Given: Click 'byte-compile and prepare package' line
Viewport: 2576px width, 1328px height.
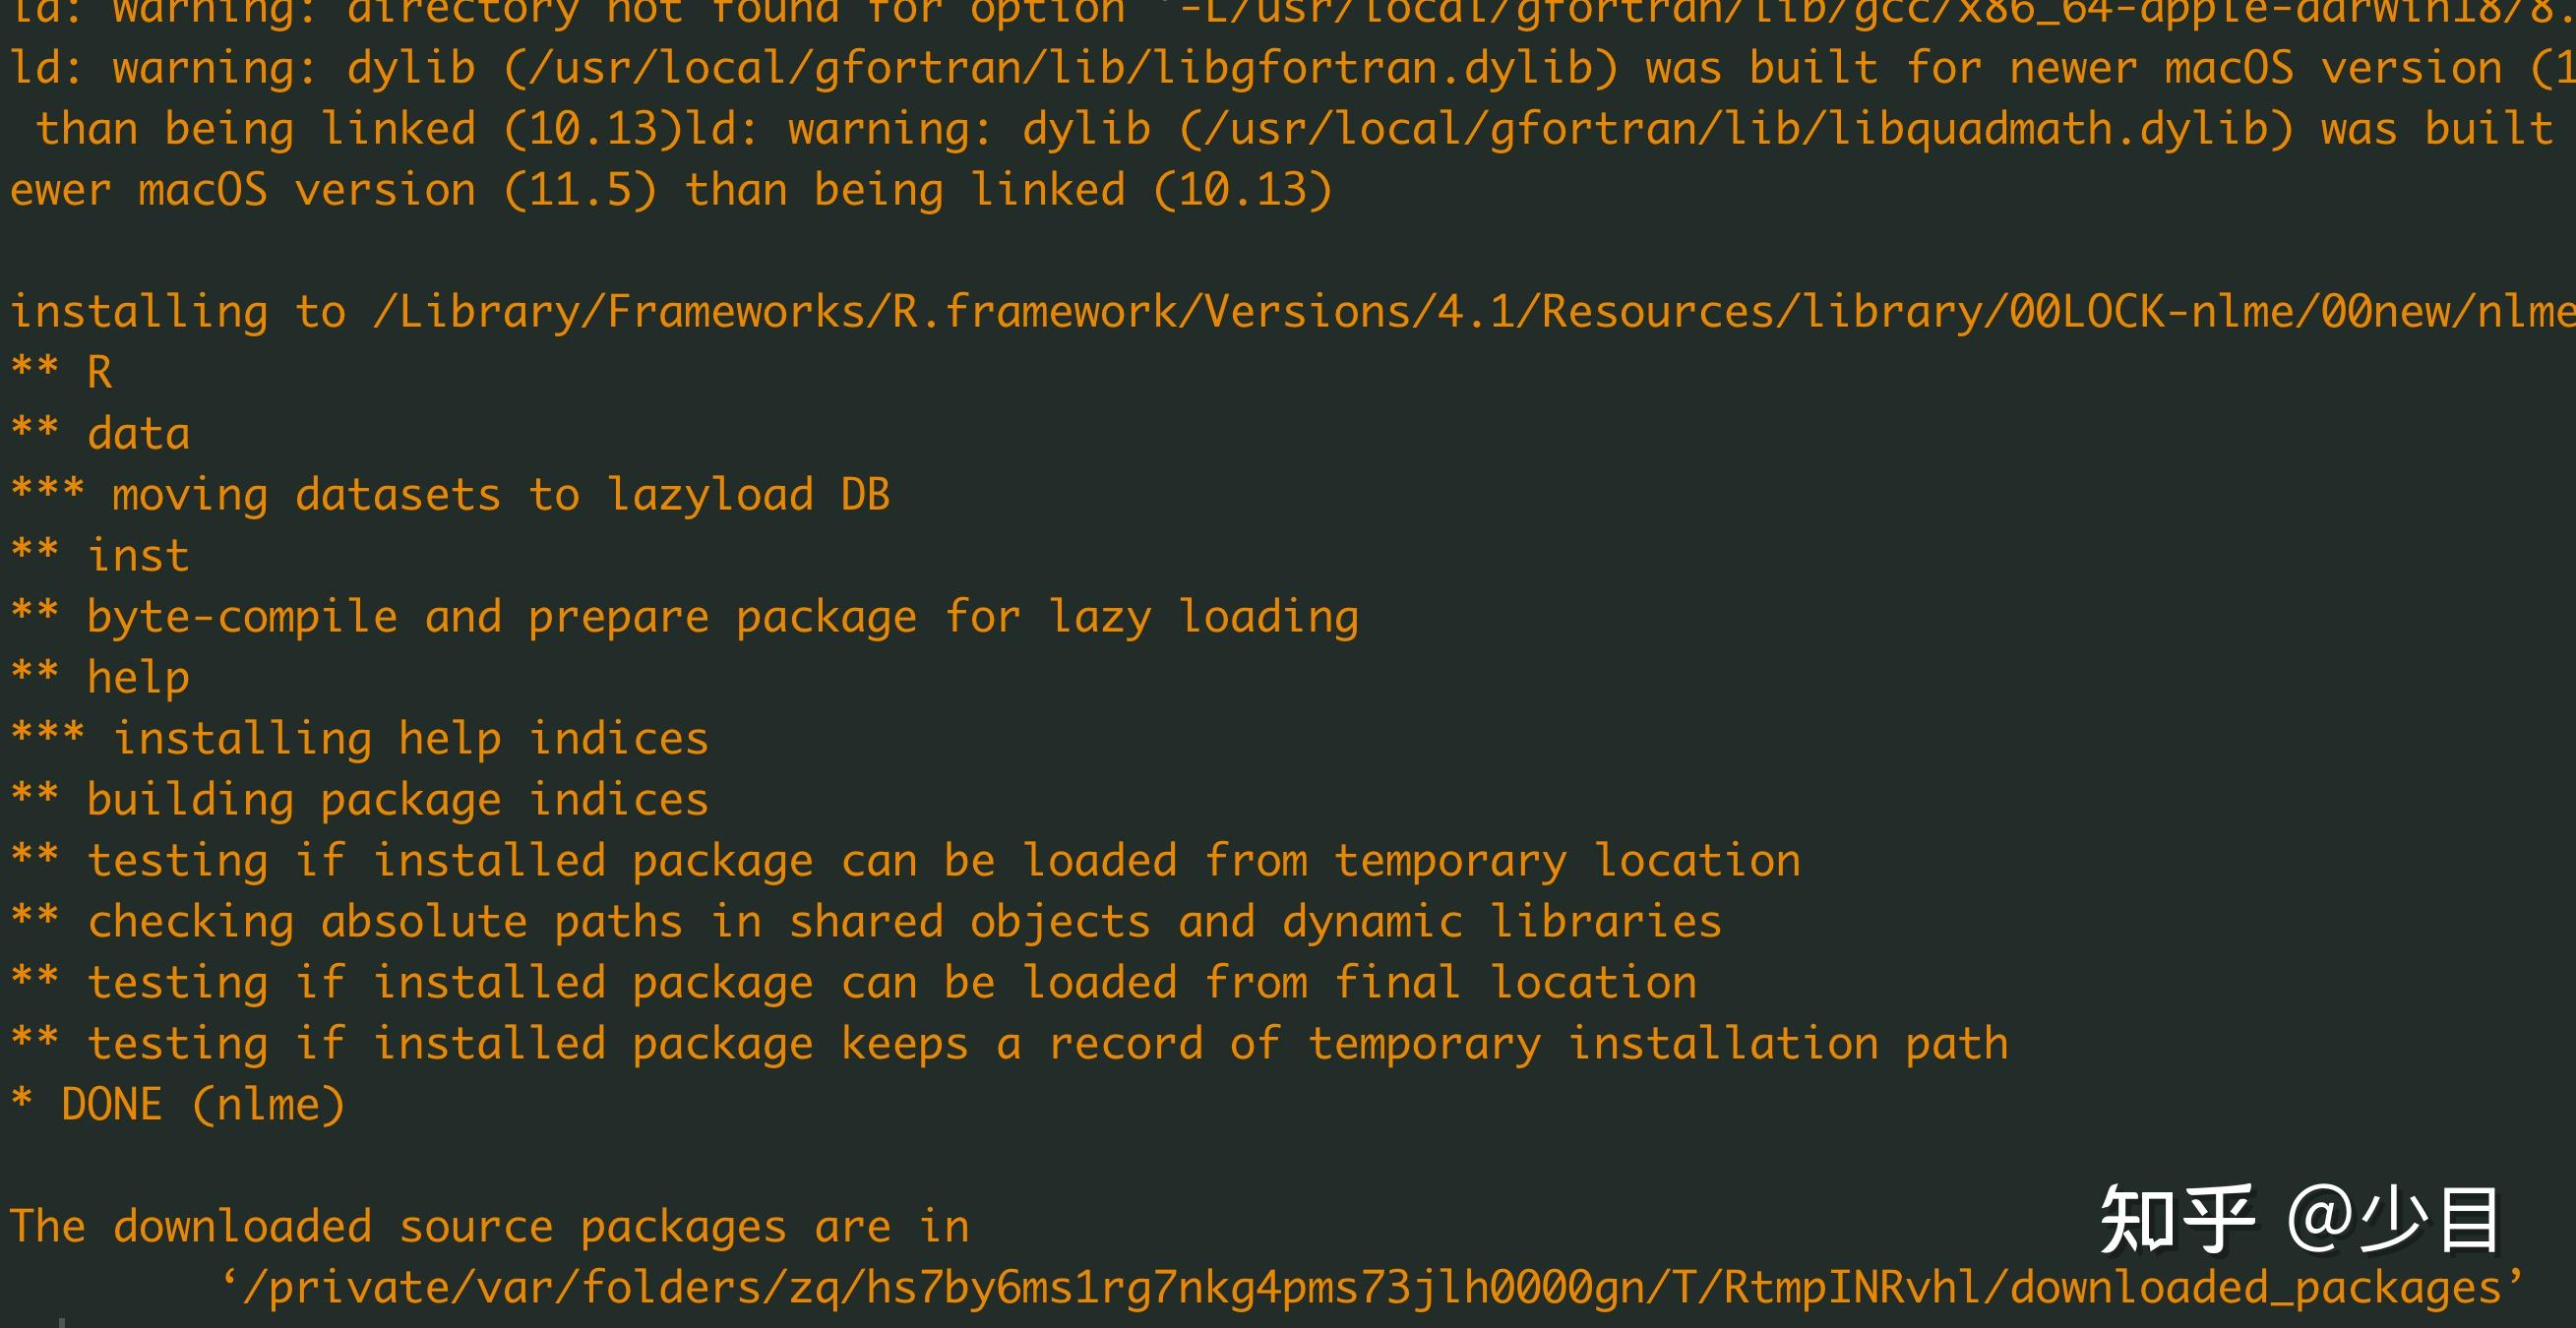Looking at the screenshot, I should point(685,617).
